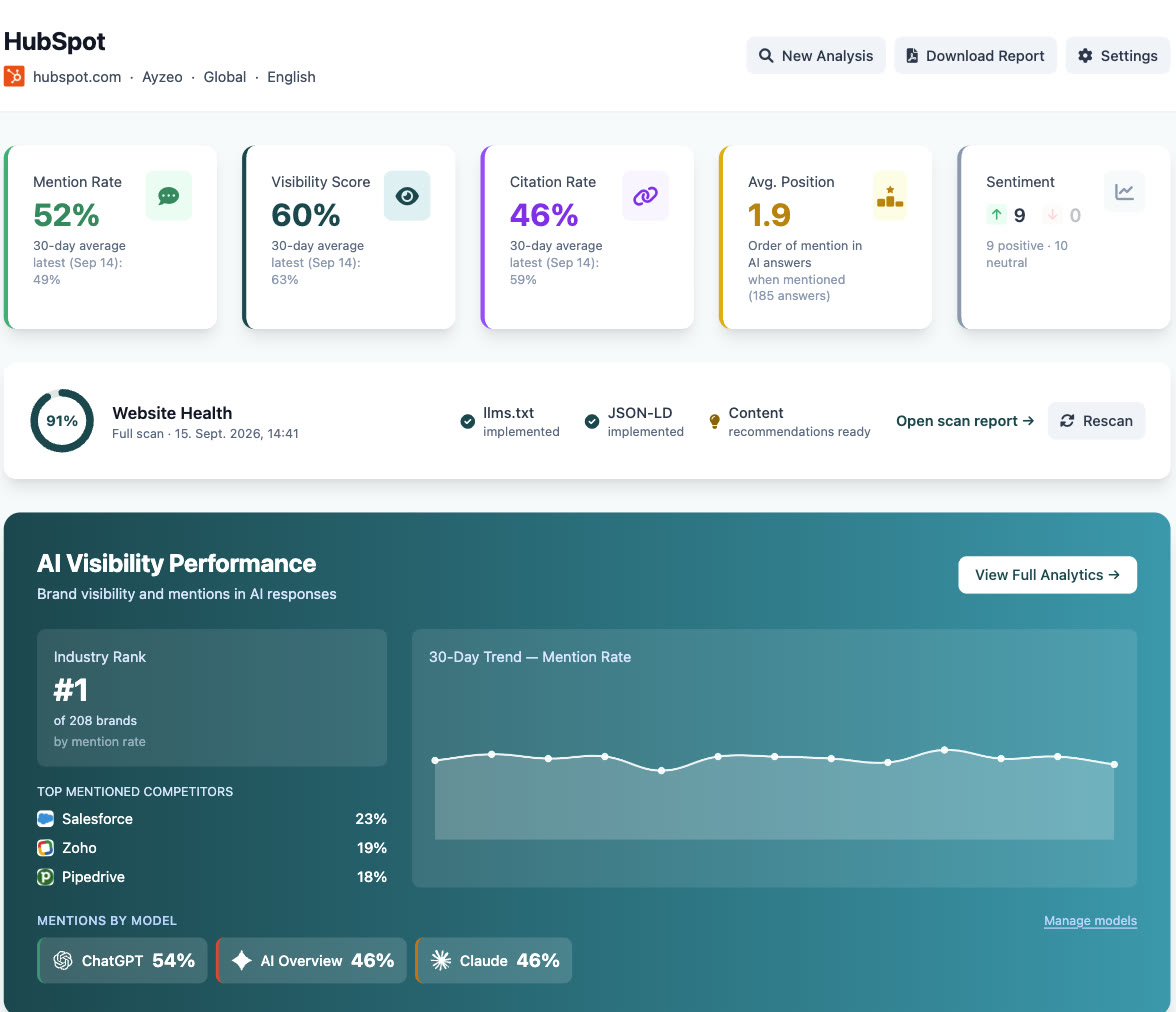Start a New Analysis
1176x1012 pixels.
pyautogui.click(x=816, y=56)
